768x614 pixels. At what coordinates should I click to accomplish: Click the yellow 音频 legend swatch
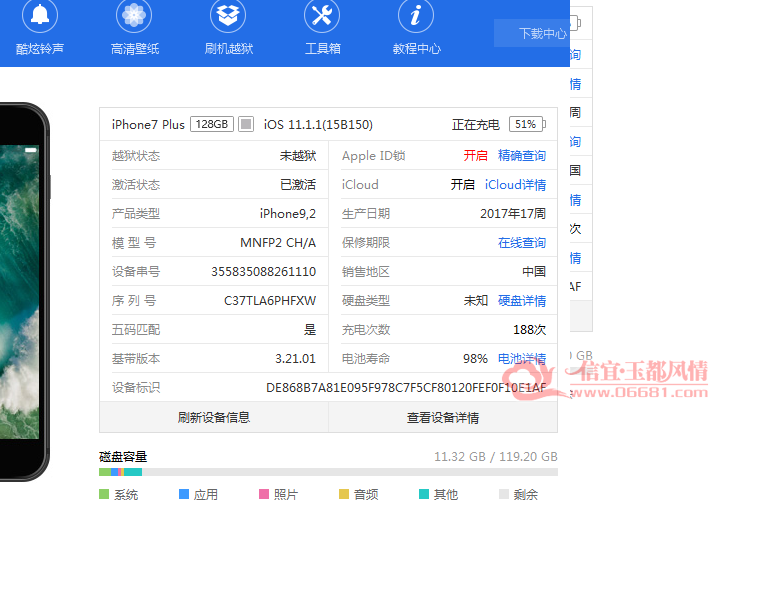(344, 494)
